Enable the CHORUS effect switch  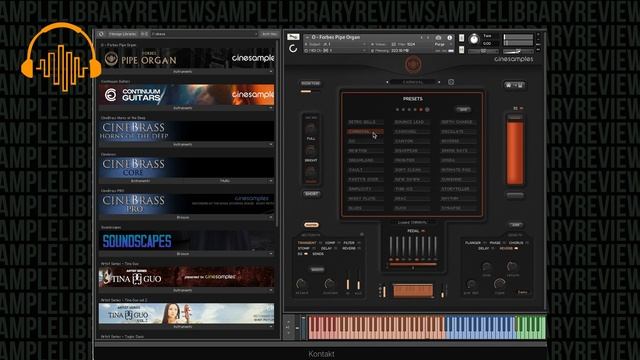[x=527, y=243]
